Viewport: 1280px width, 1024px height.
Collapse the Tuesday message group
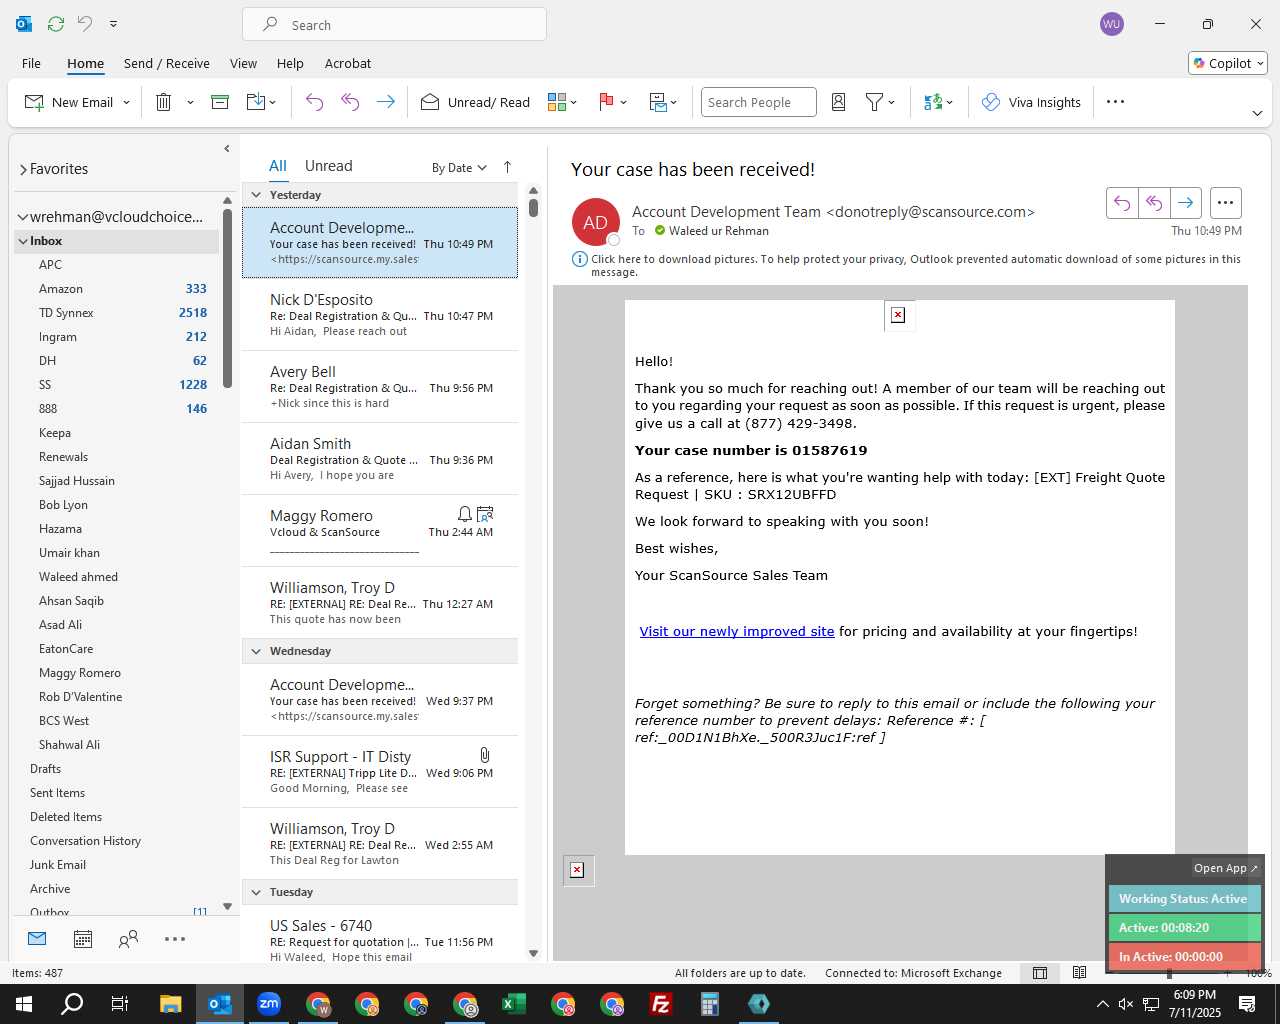[x=256, y=892]
